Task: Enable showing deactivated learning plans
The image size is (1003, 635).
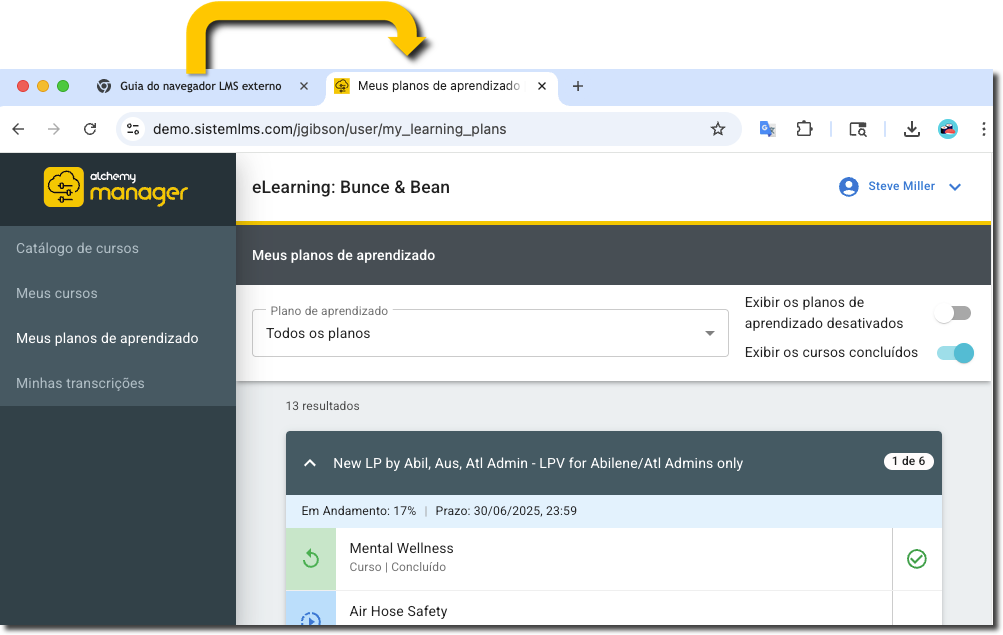Action: pos(952,313)
